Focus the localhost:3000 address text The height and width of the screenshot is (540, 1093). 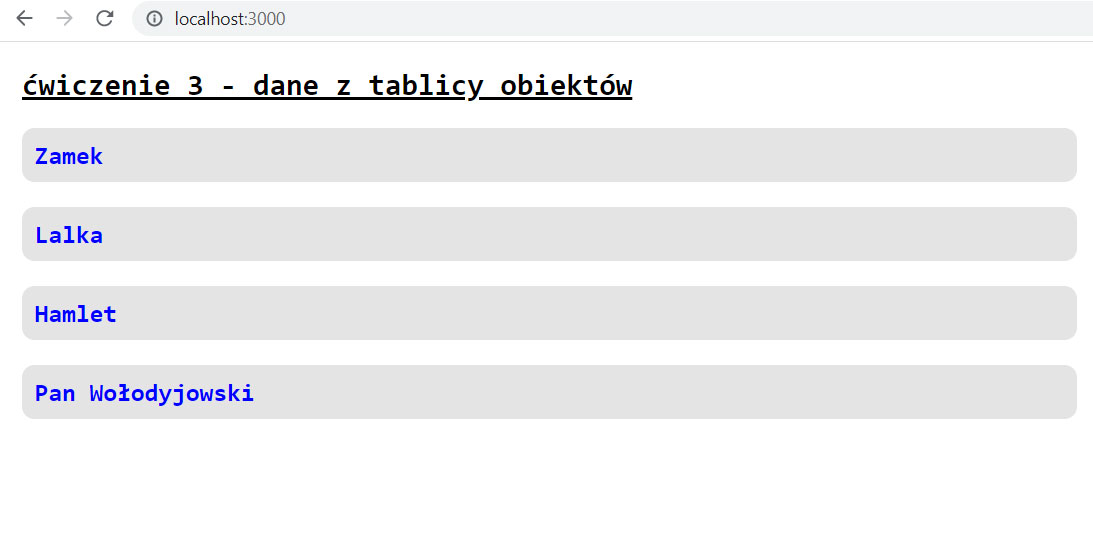(229, 19)
